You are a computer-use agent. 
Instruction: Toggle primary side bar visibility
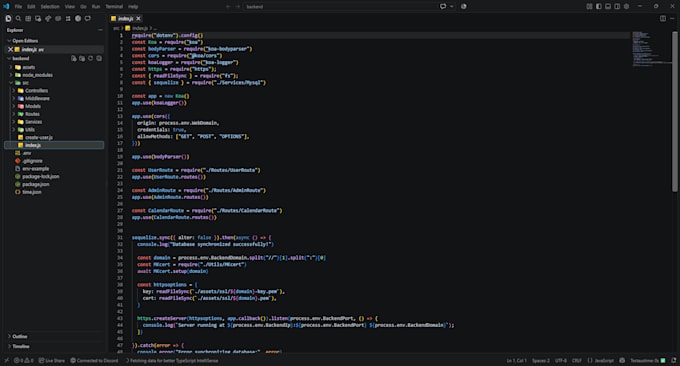coord(598,7)
